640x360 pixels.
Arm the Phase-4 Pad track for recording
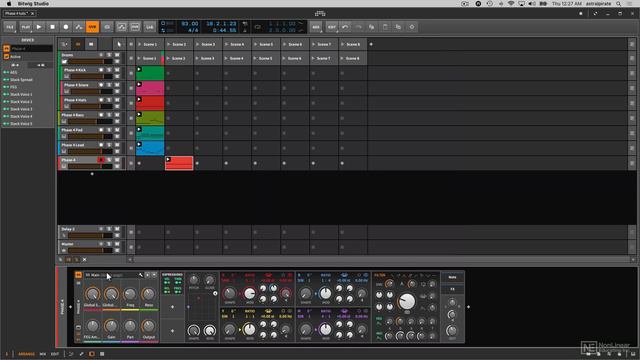click(x=101, y=130)
